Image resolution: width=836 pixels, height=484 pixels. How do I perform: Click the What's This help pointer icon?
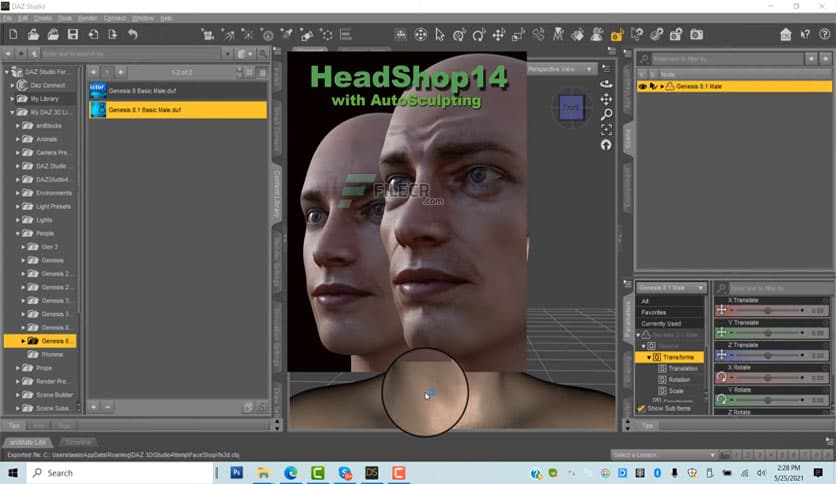805,35
